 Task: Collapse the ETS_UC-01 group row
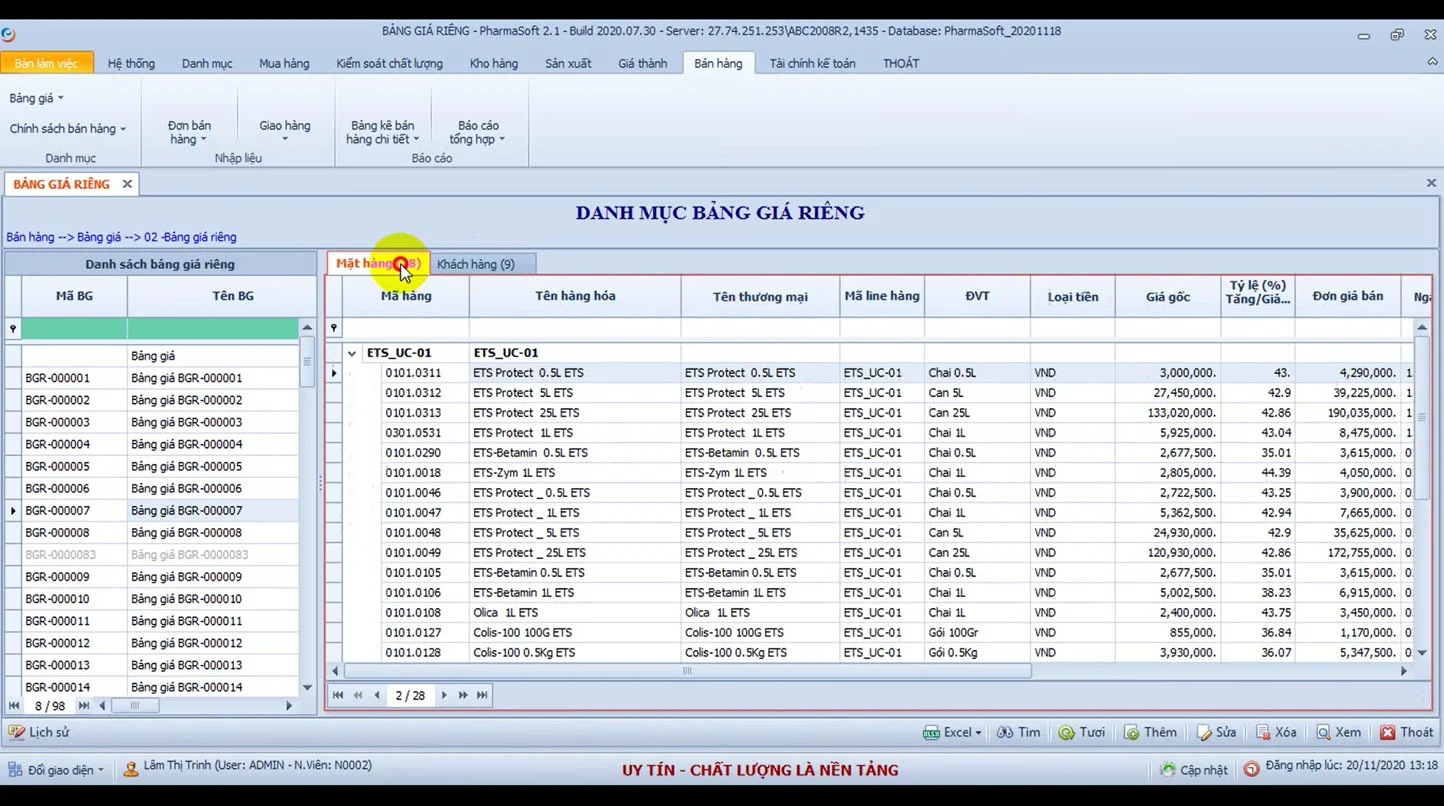click(352, 353)
